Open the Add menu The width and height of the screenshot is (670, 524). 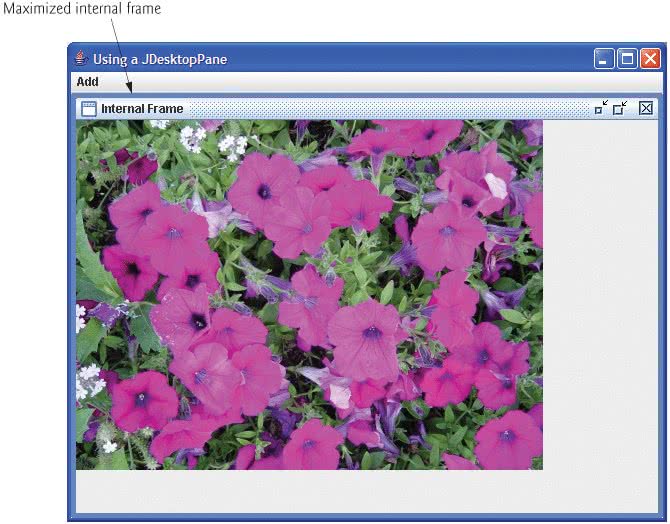pos(88,82)
